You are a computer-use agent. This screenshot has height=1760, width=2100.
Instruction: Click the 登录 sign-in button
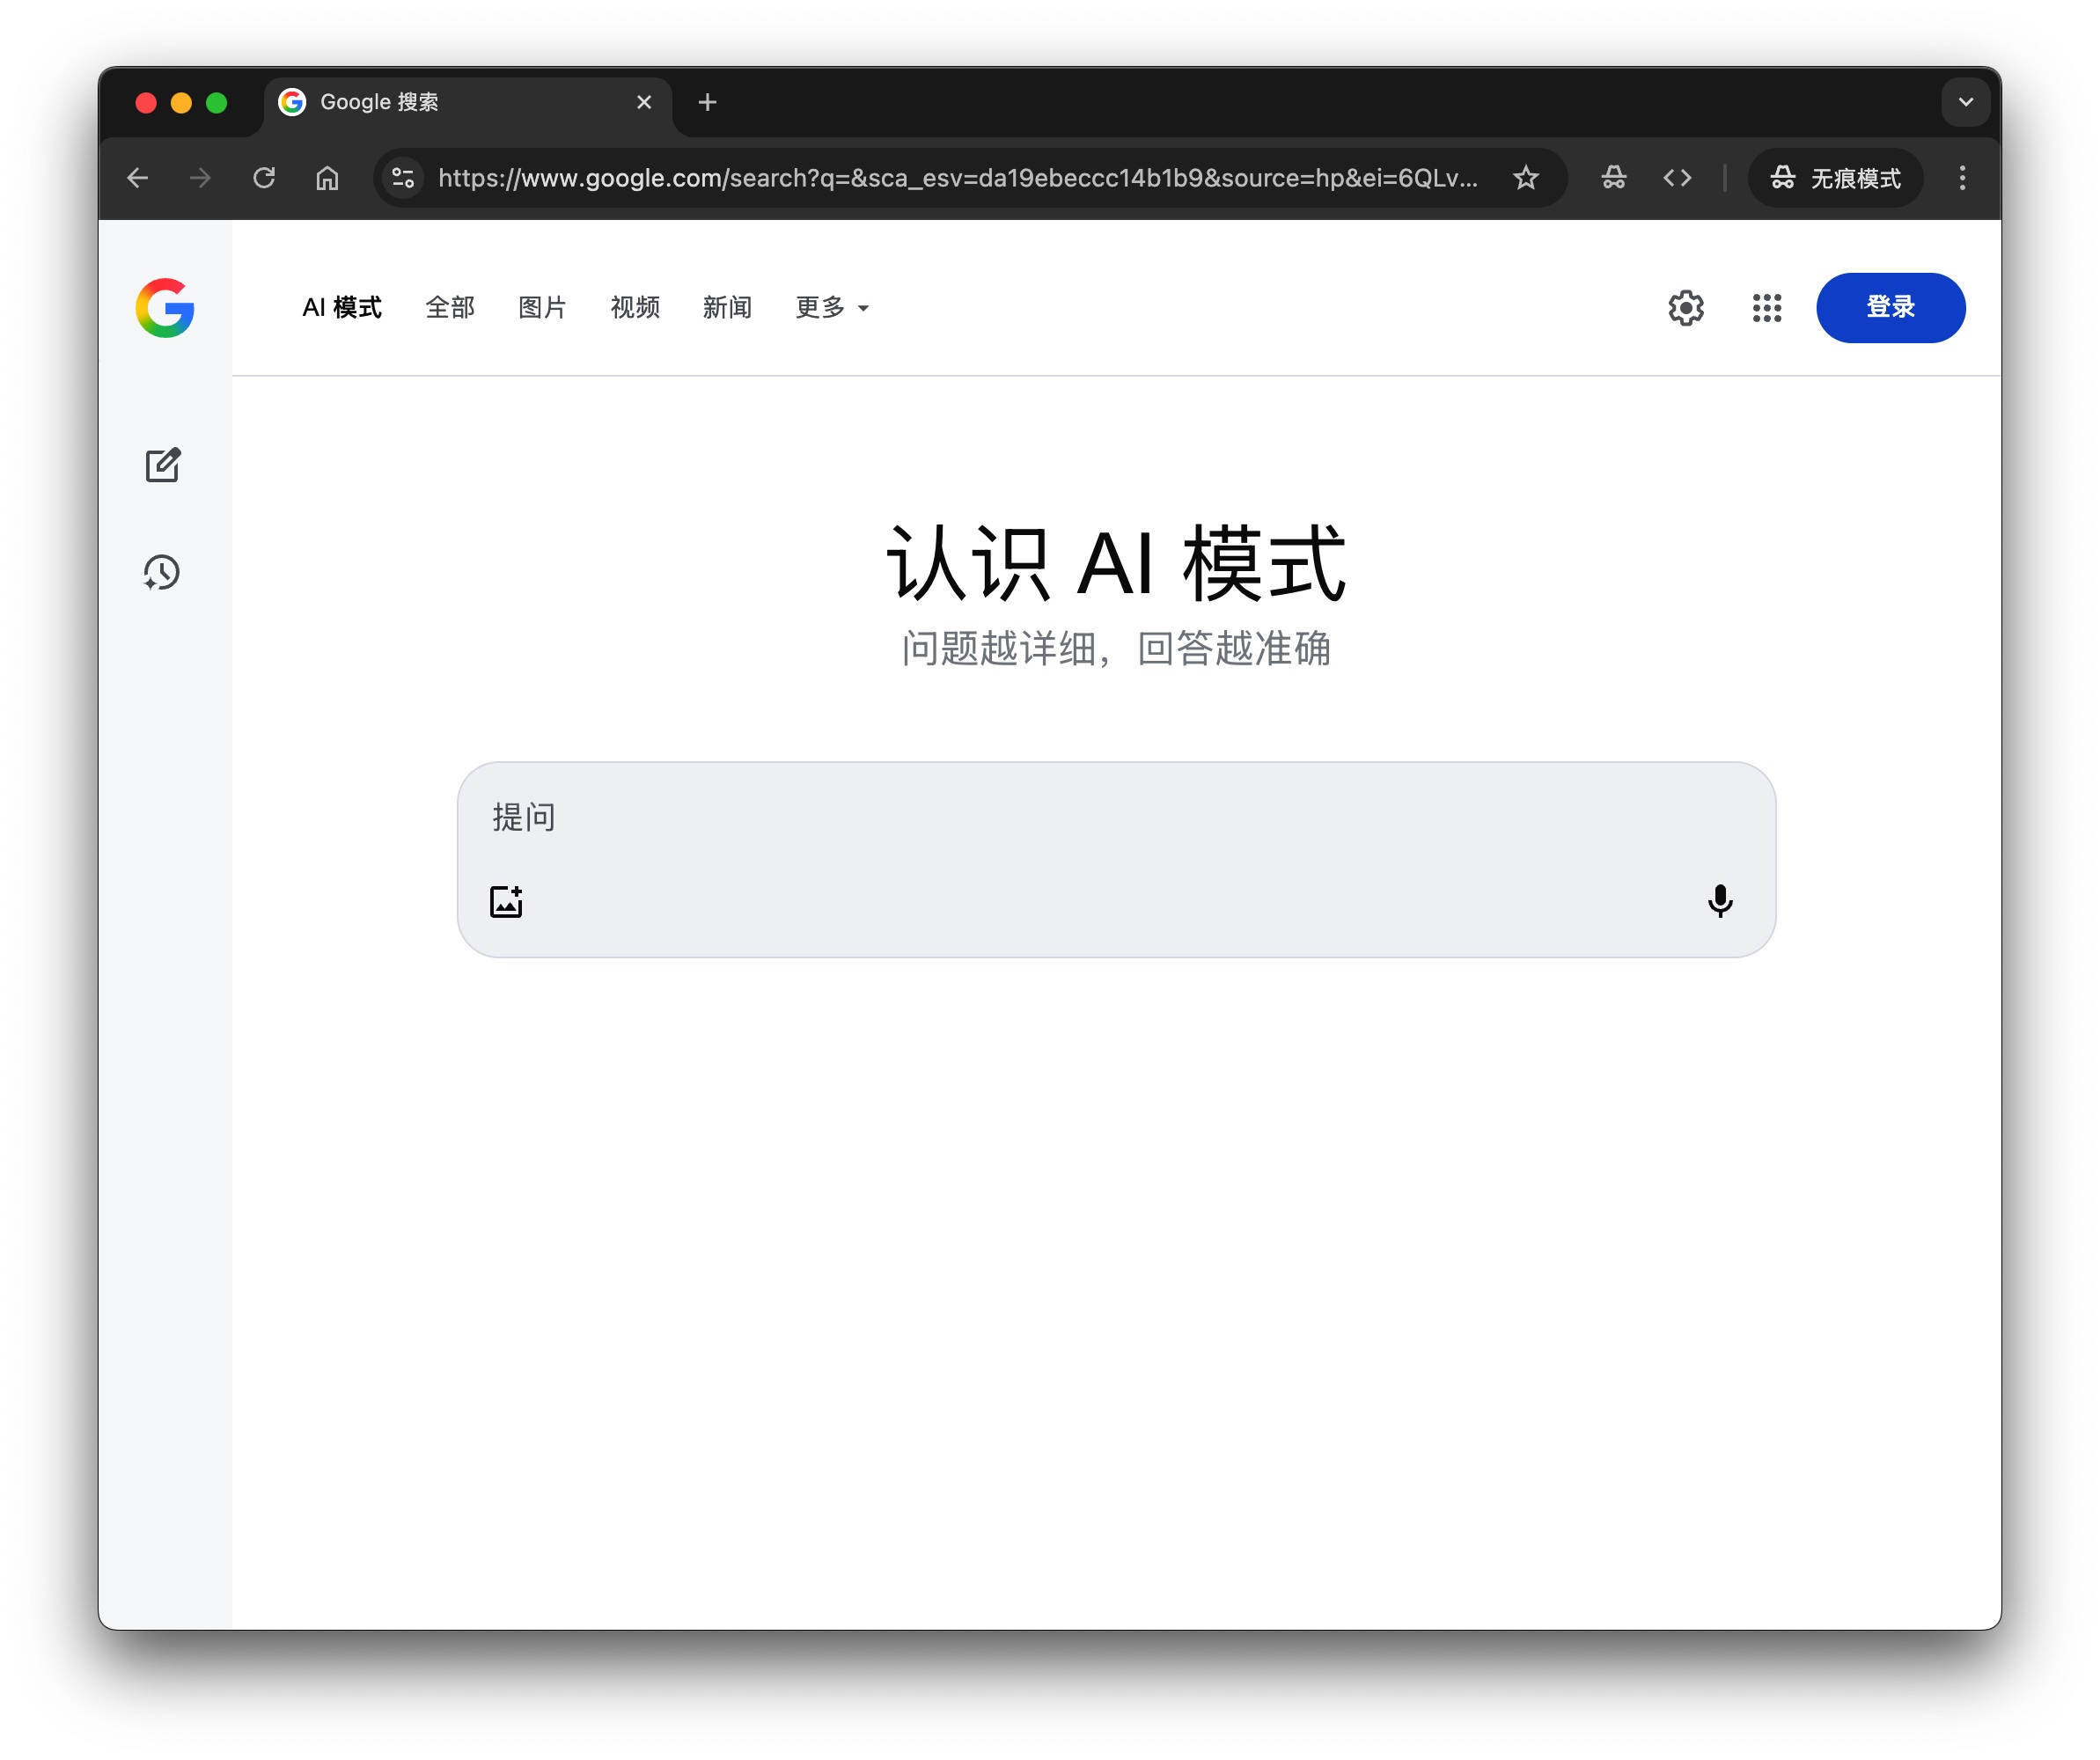[1889, 308]
